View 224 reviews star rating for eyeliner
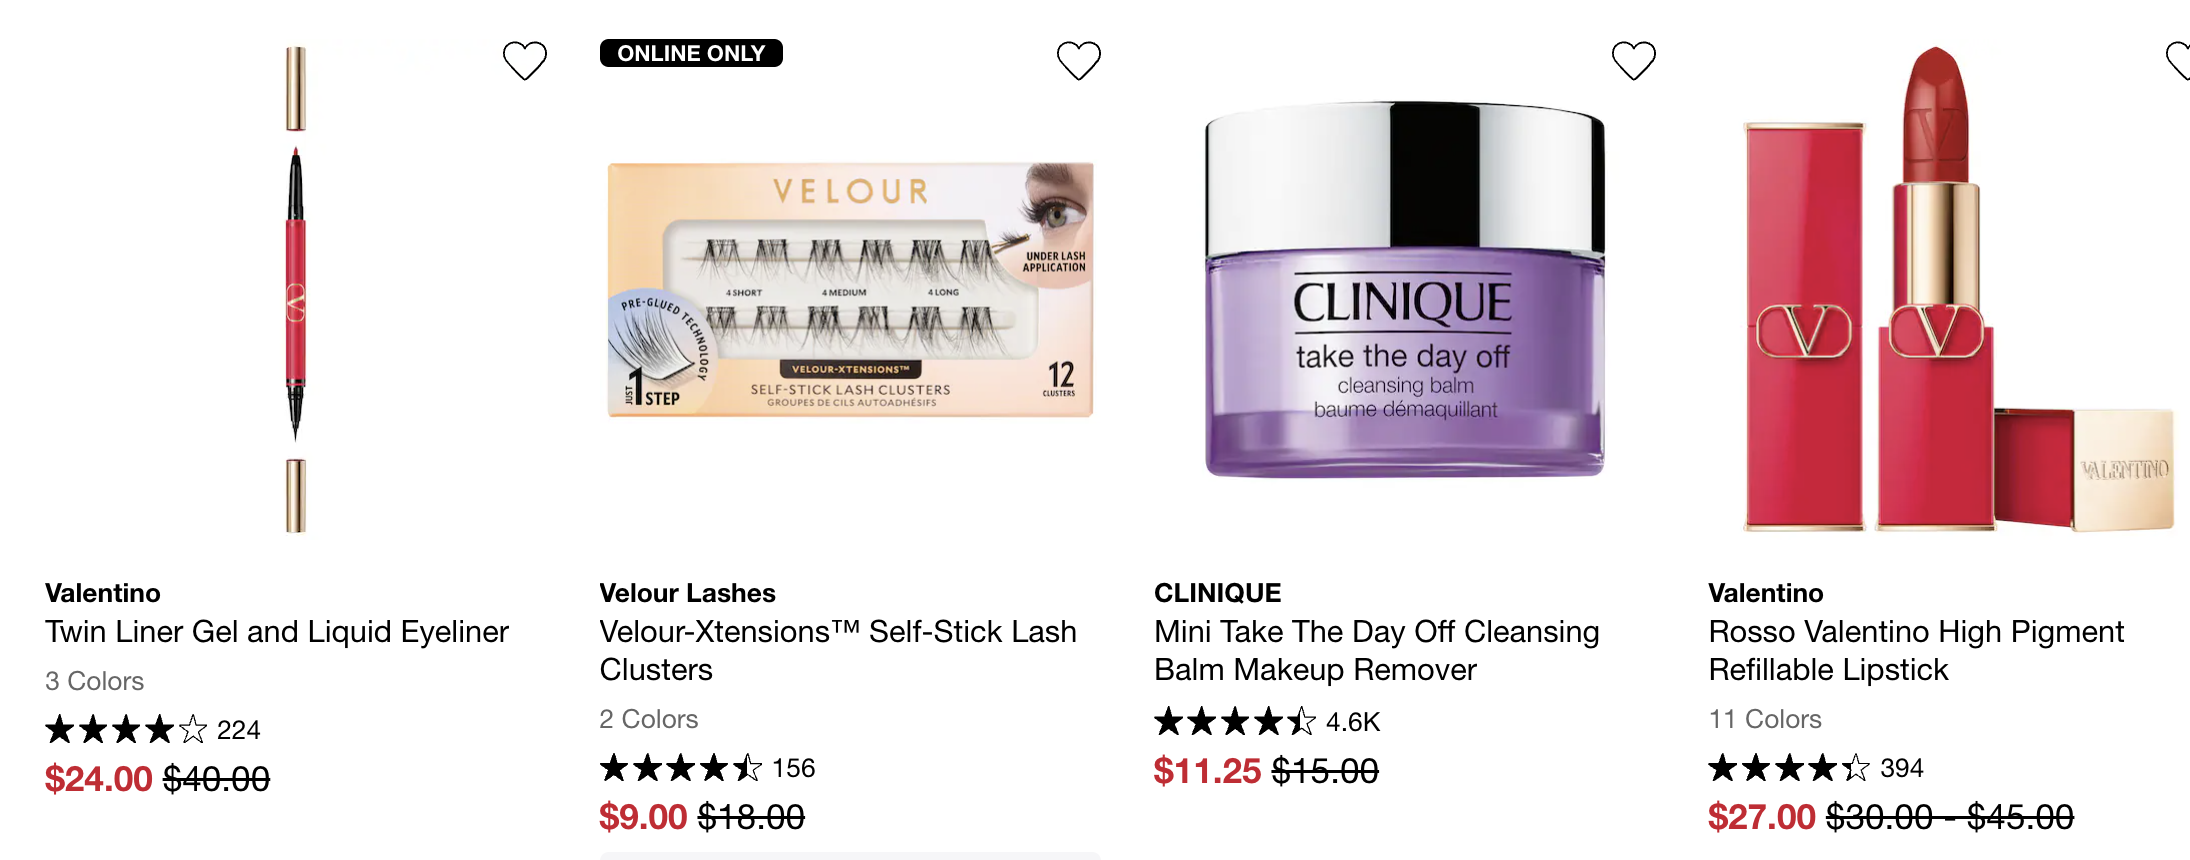This screenshot has width=2190, height=860. coord(153,730)
